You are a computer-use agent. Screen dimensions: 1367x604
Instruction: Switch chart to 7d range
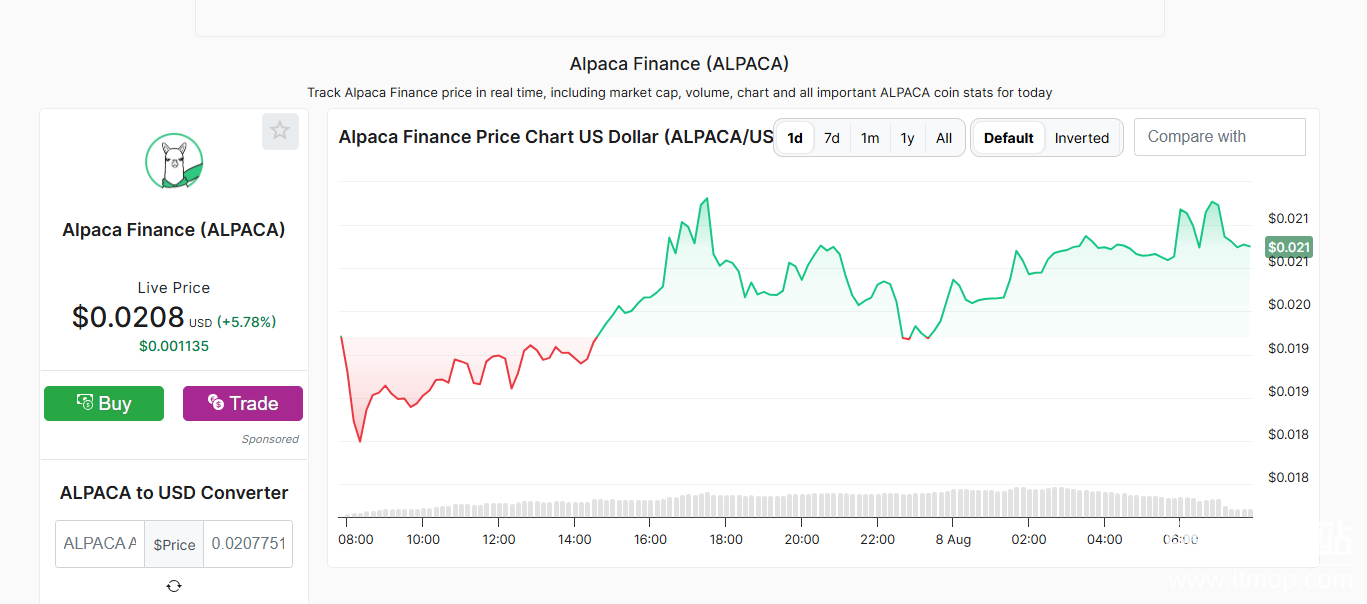(832, 138)
